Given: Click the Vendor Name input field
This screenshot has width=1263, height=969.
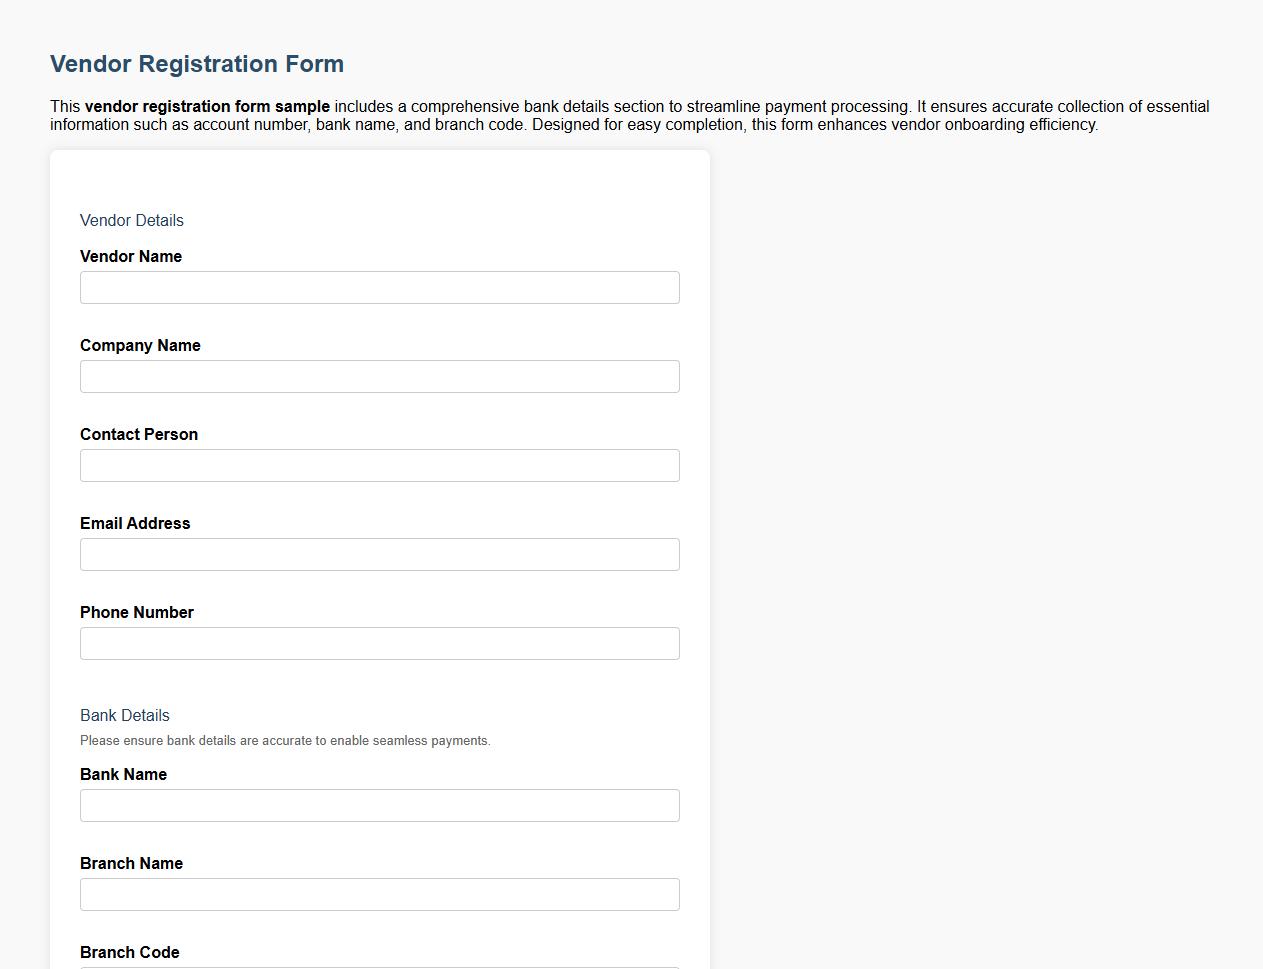Looking at the screenshot, I should click(379, 287).
